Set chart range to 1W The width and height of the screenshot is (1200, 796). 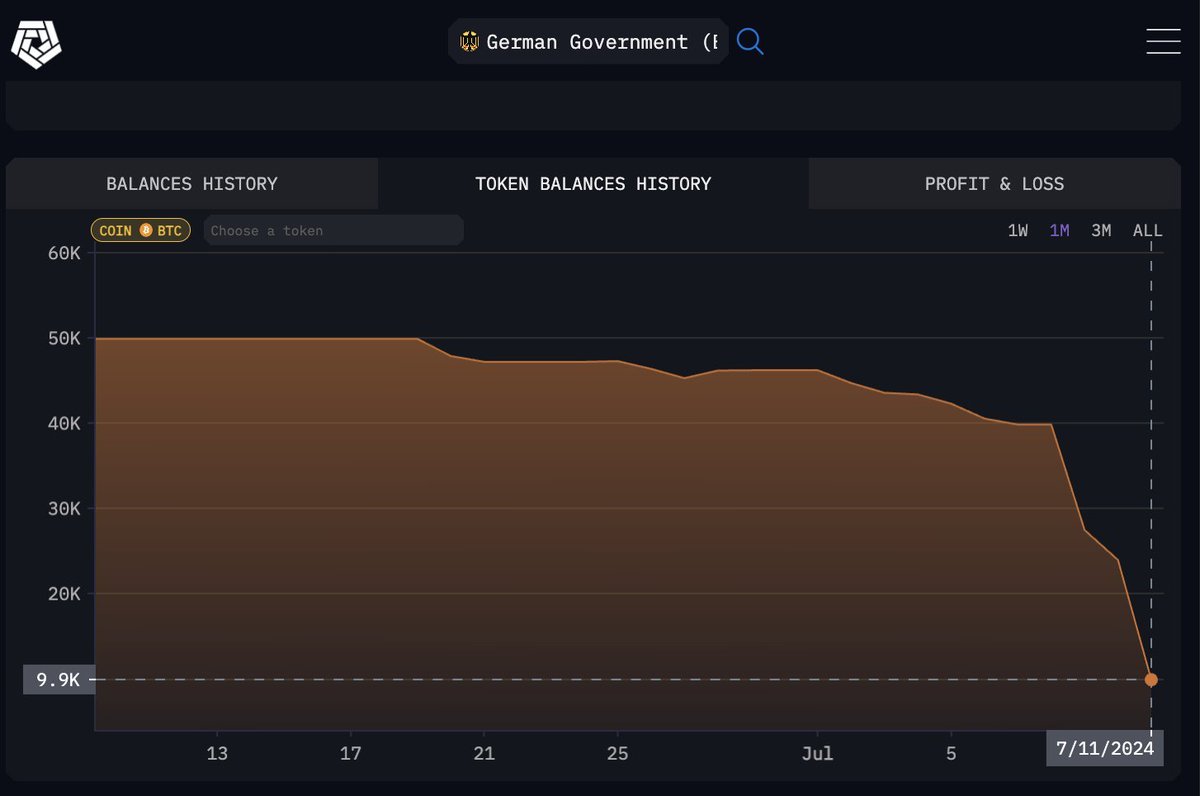[x=1018, y=231]
